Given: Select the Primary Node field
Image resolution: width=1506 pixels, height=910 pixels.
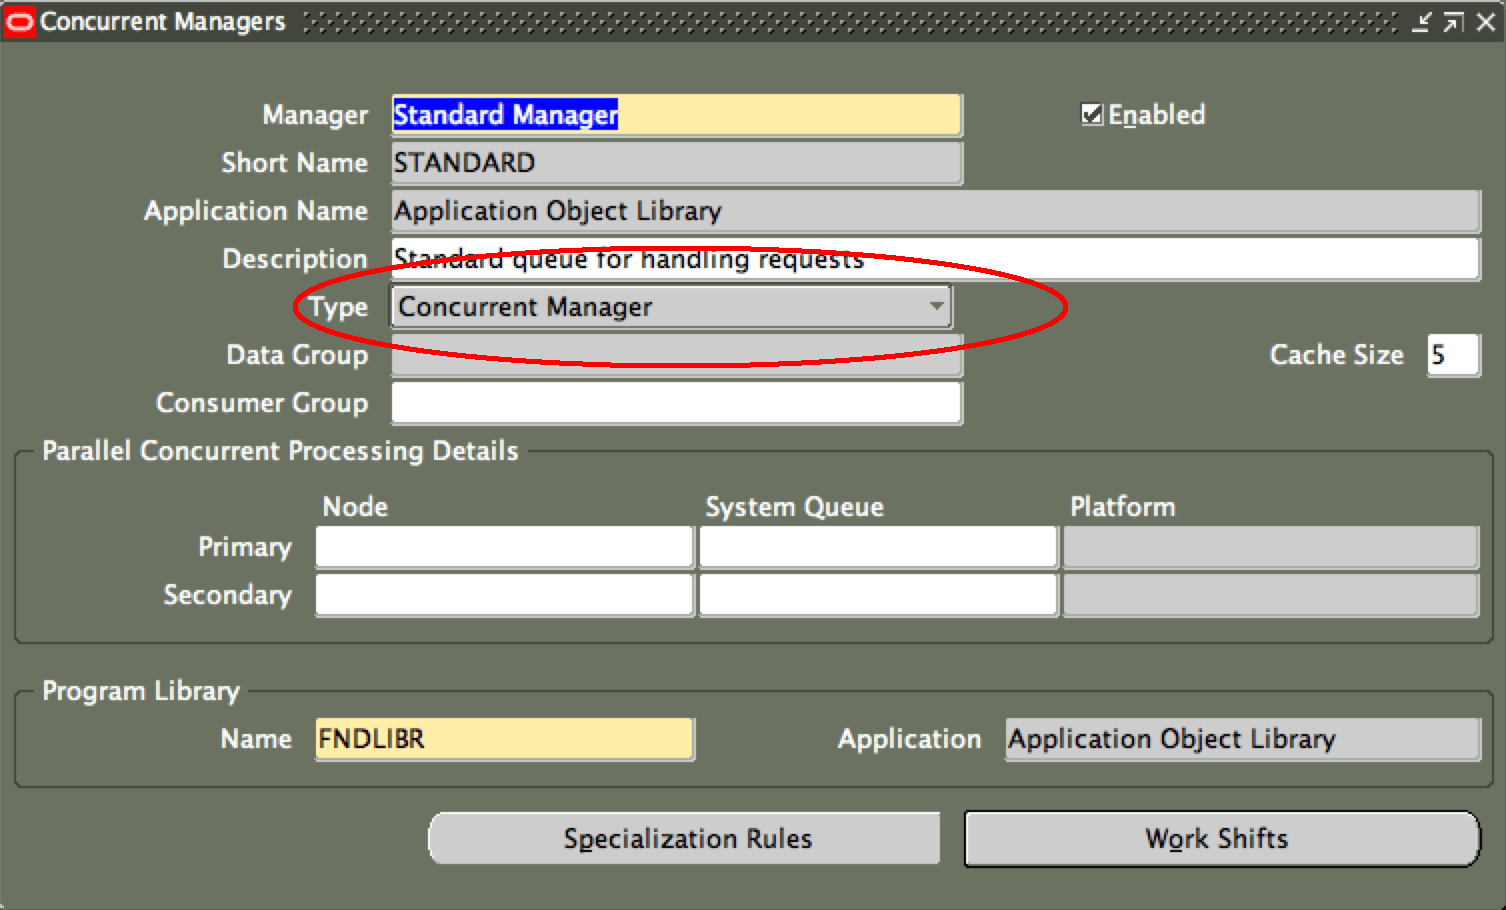Looking at the screenshot, I should click(x=504, y=547).
